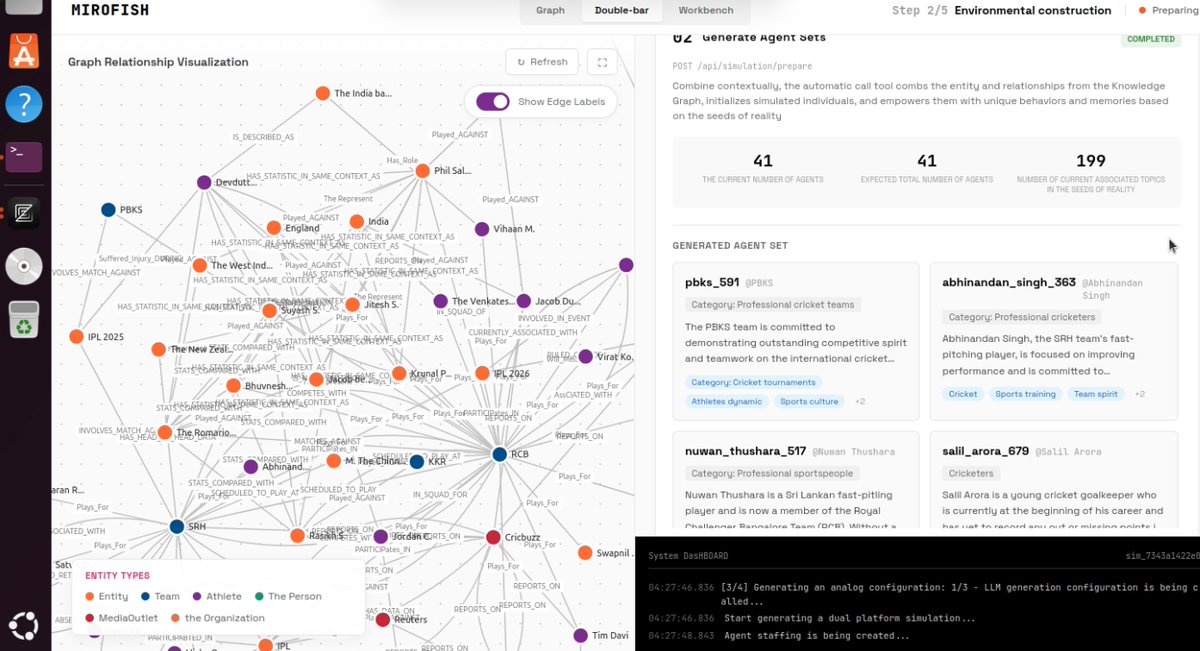1200x651 pixels.
Task: Click the Rasikh S. node
Action: click(297, 536)
